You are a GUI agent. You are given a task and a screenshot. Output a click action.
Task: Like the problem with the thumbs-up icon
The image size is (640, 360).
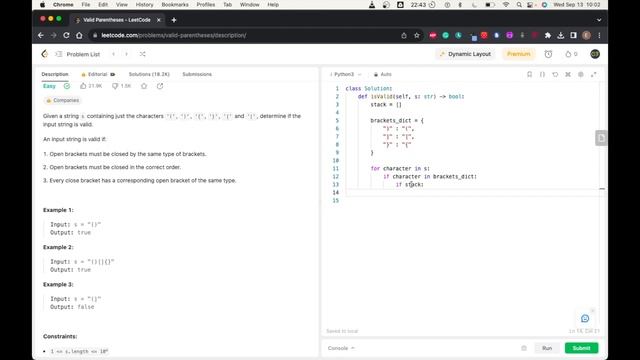(x=83, y=86)
